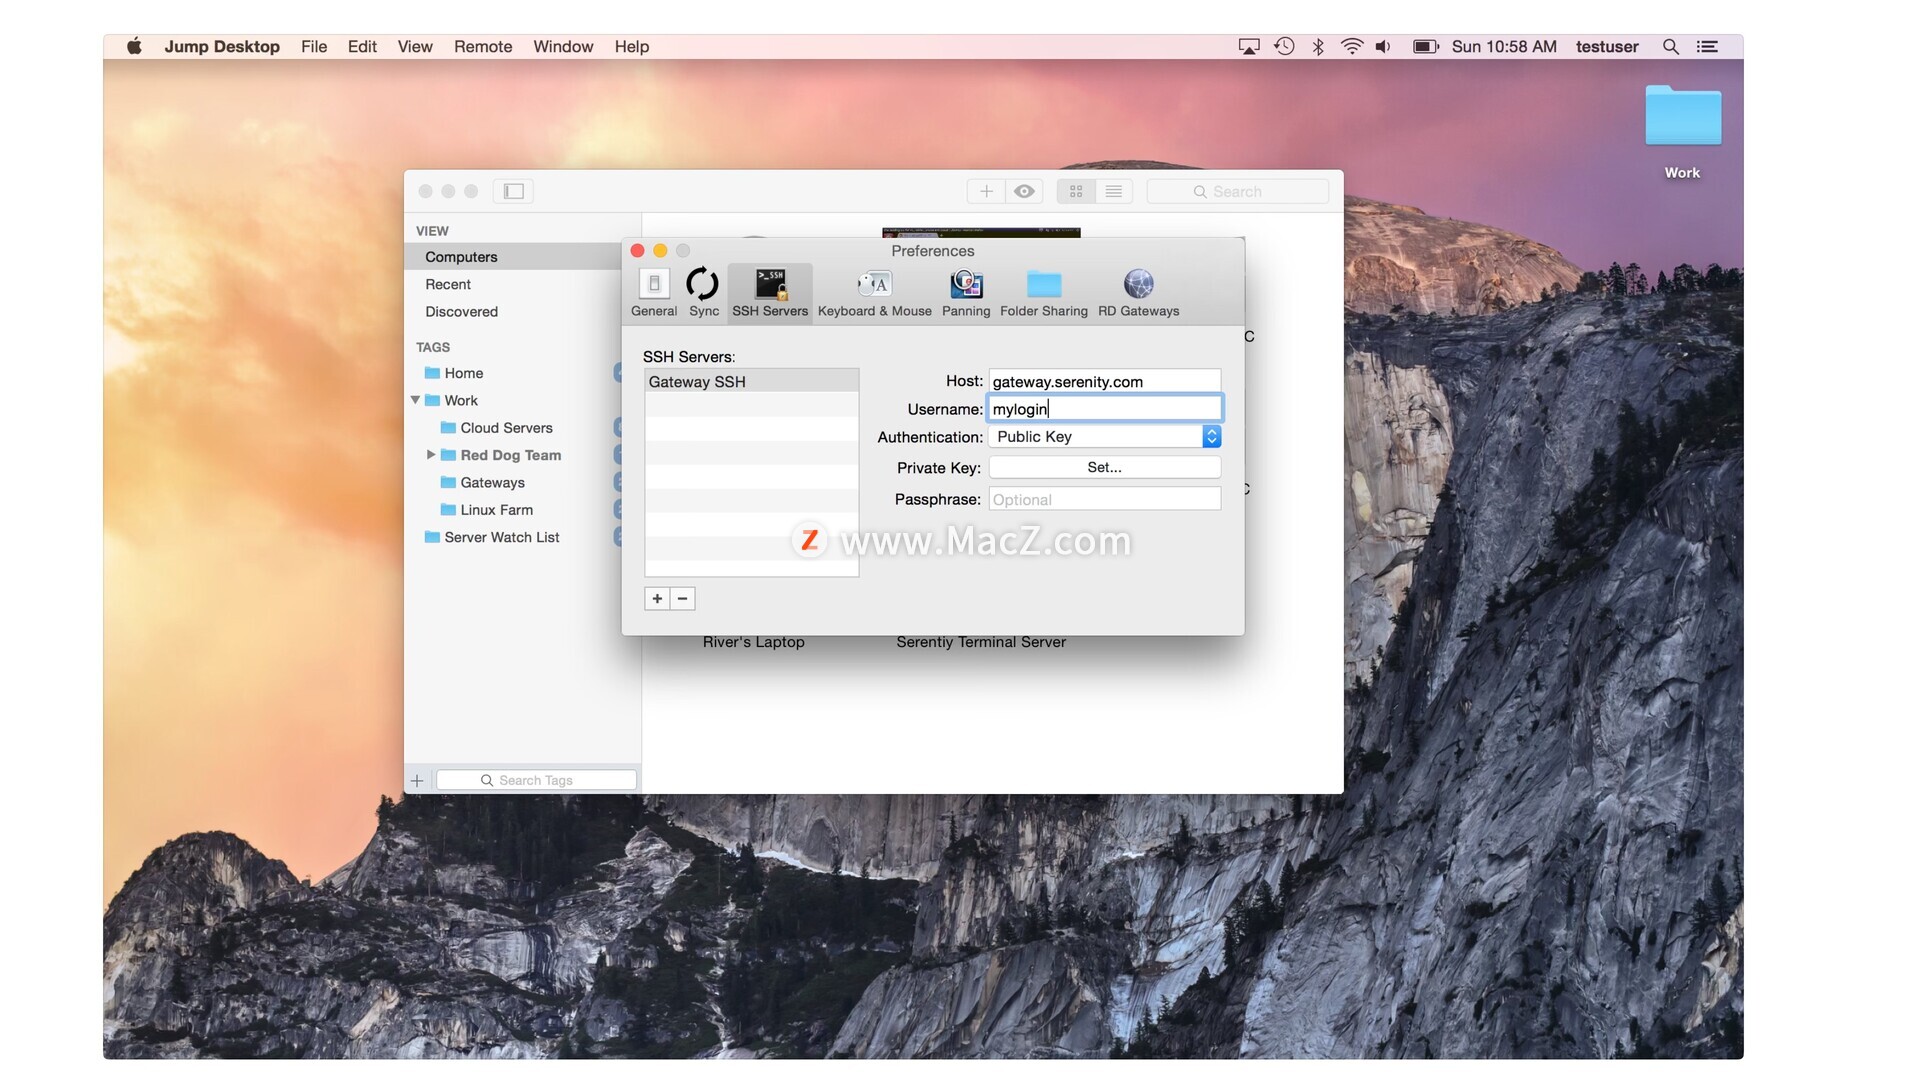Image resolution: width=1920 pixels, height=1080 pixels.
Task: Open the Edit menu
Action: point(362,46)
